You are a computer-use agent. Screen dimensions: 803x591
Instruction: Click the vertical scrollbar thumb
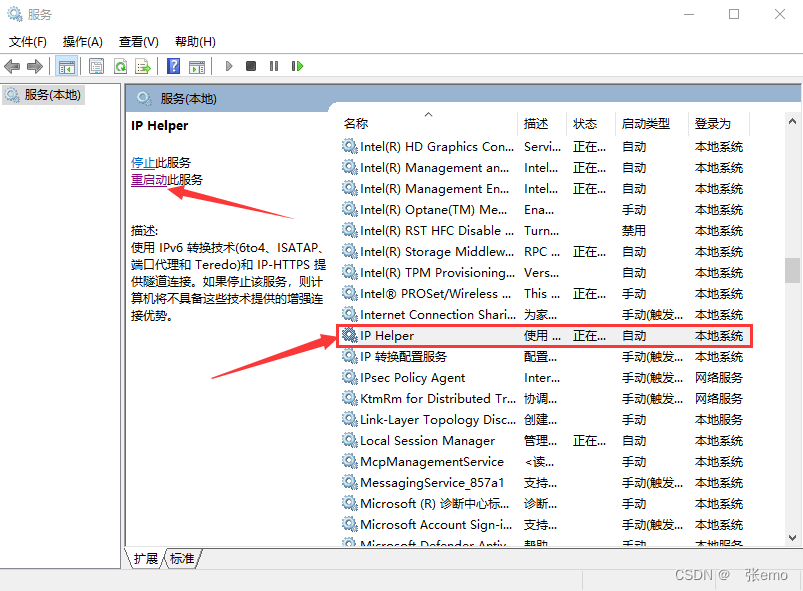point(792,270)
